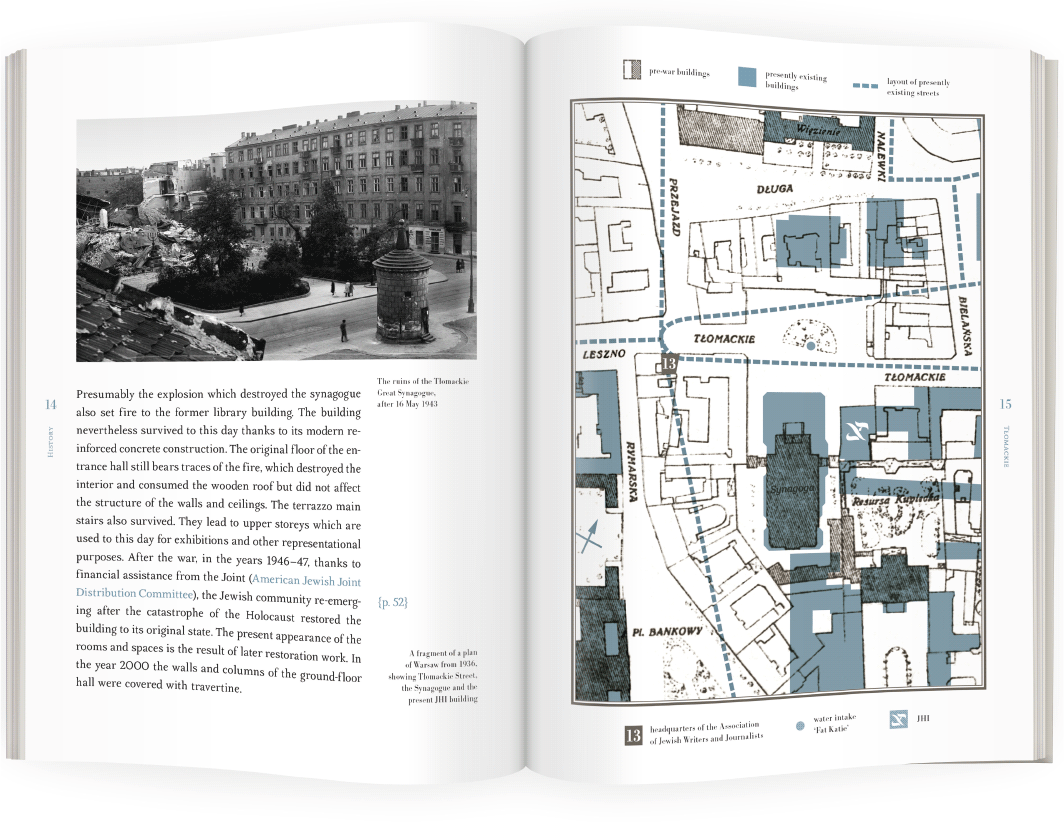Screen dimensions: 1064x822
Task: Click the water intake dot in Tłomackie square
Action: [811, 346]
